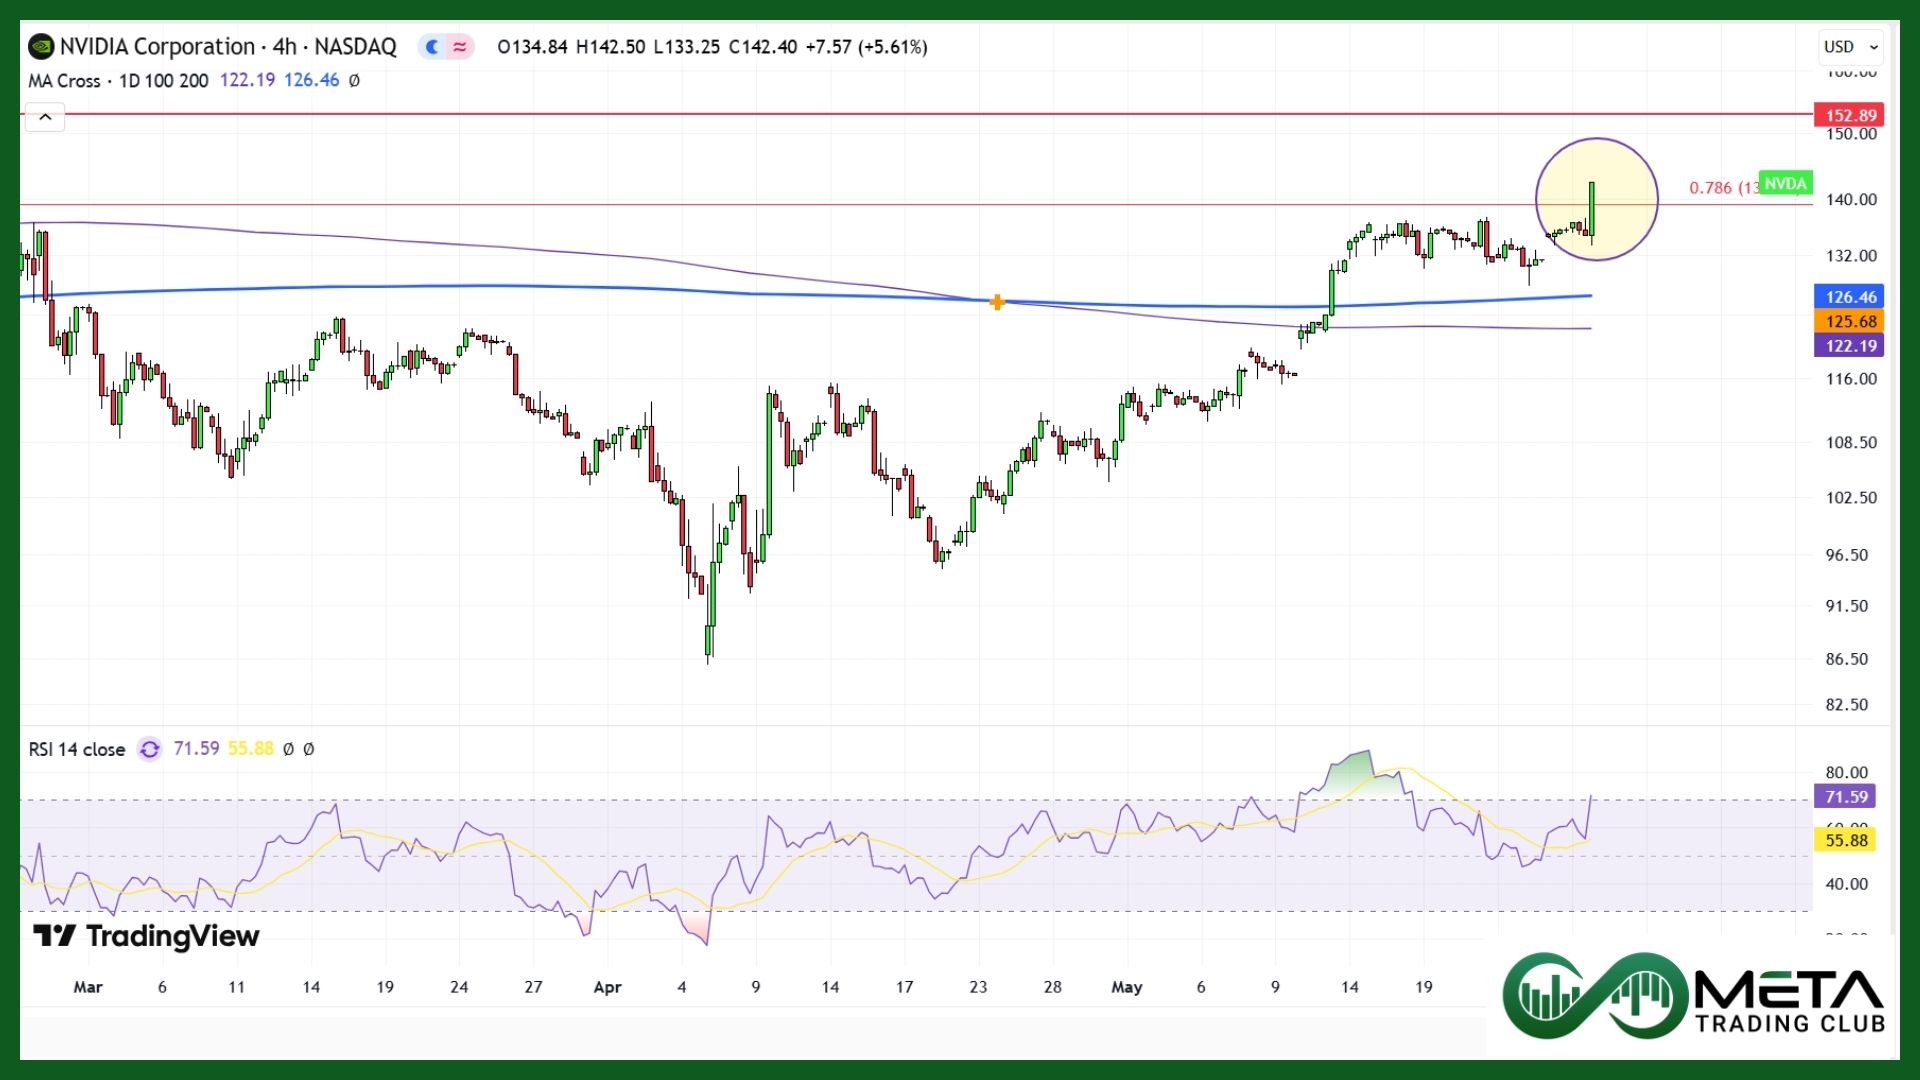
Task: Click the H142.50 high value in header
Action: pos(611,47)
